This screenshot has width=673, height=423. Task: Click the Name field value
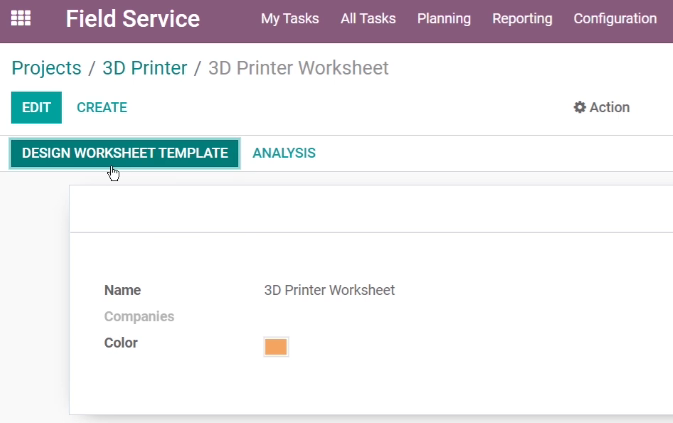(x=329, y=290)
